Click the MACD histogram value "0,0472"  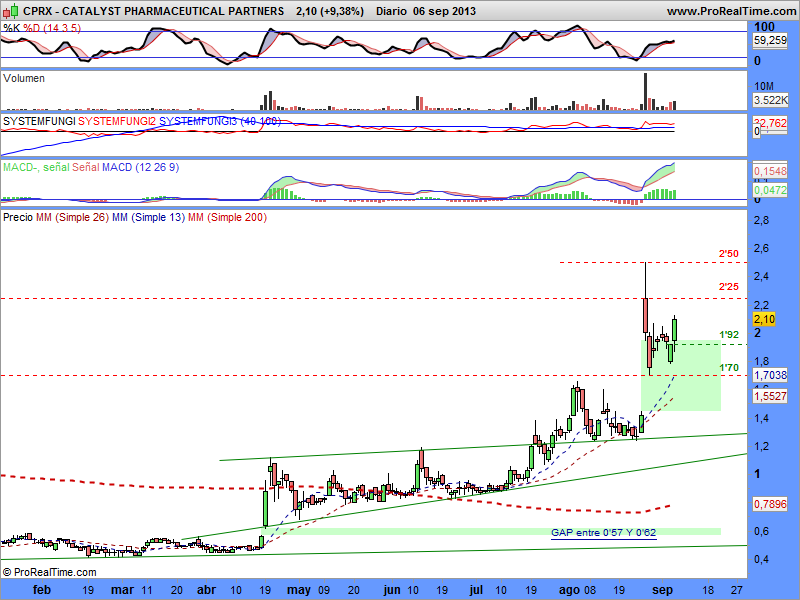(770, 190)
